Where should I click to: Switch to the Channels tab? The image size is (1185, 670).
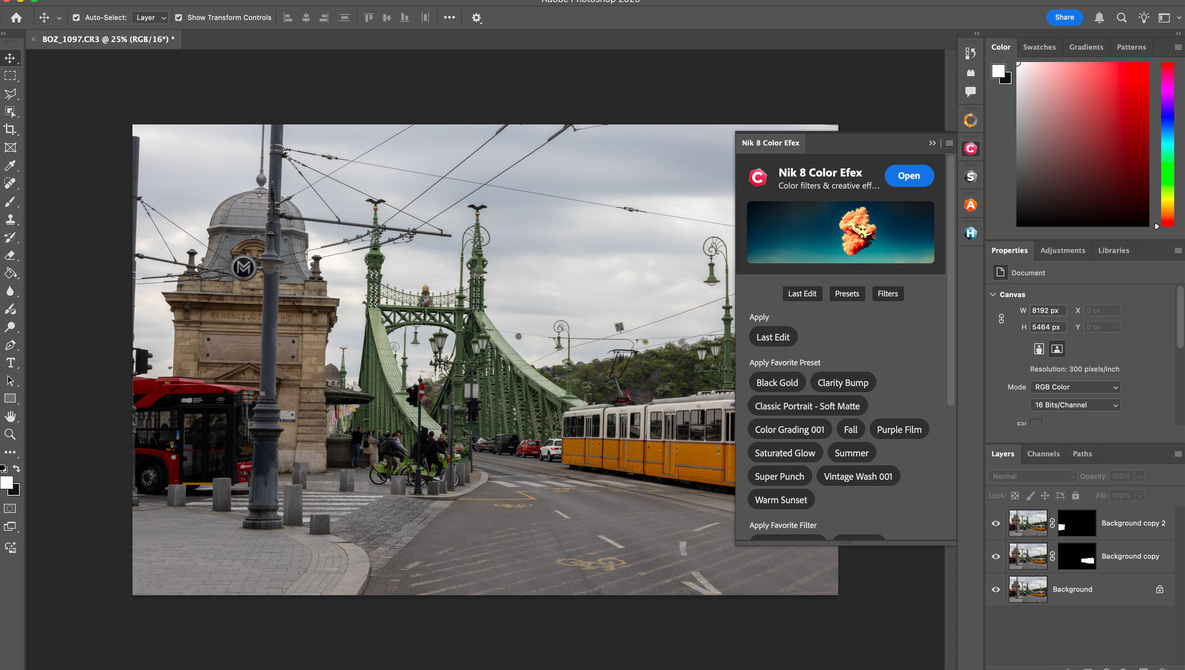[1043, 454]
